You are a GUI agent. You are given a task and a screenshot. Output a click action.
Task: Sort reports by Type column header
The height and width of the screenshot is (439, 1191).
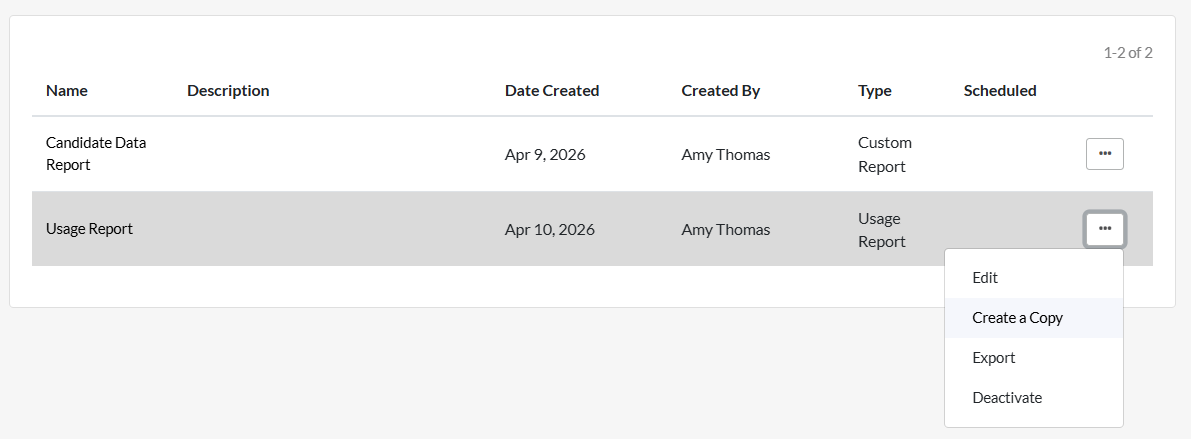[875, 91]
